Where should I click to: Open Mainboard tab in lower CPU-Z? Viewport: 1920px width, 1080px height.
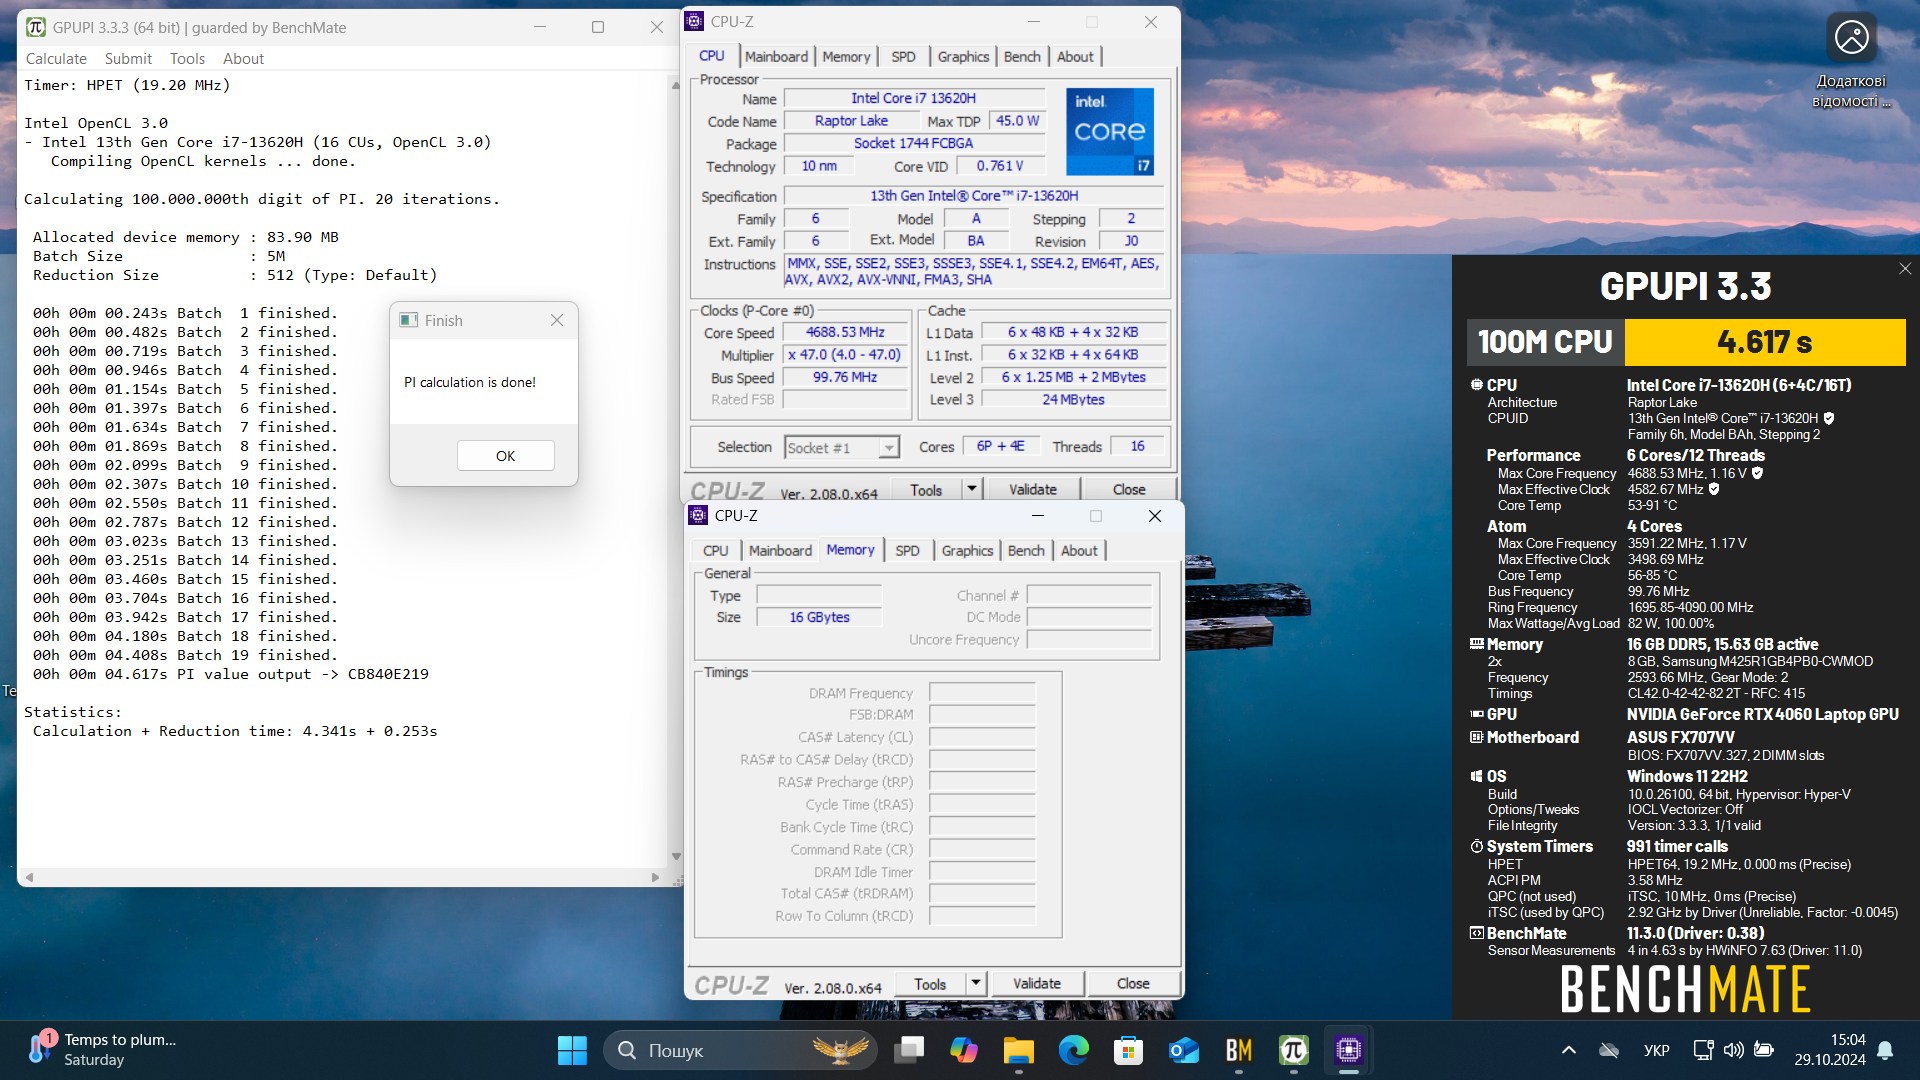coord(780,551)
